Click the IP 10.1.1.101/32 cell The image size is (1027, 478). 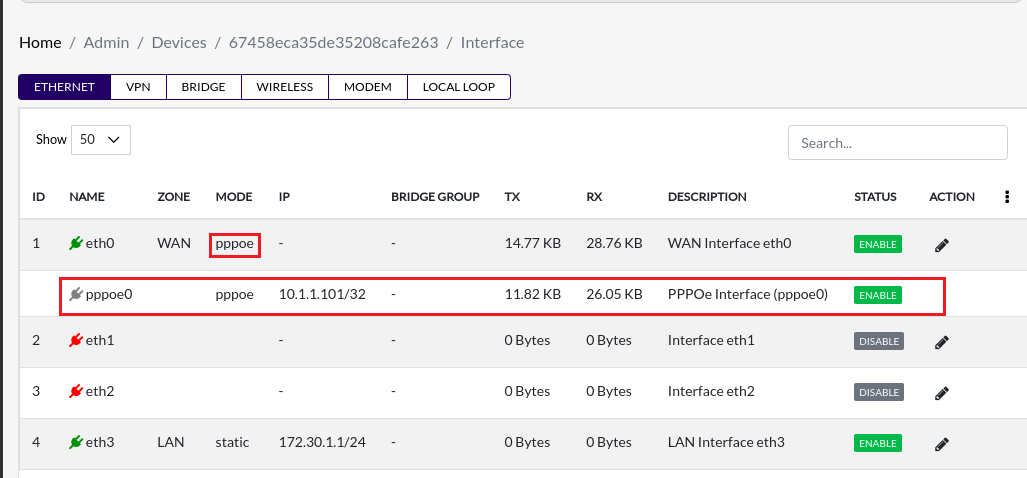(322, 295)
